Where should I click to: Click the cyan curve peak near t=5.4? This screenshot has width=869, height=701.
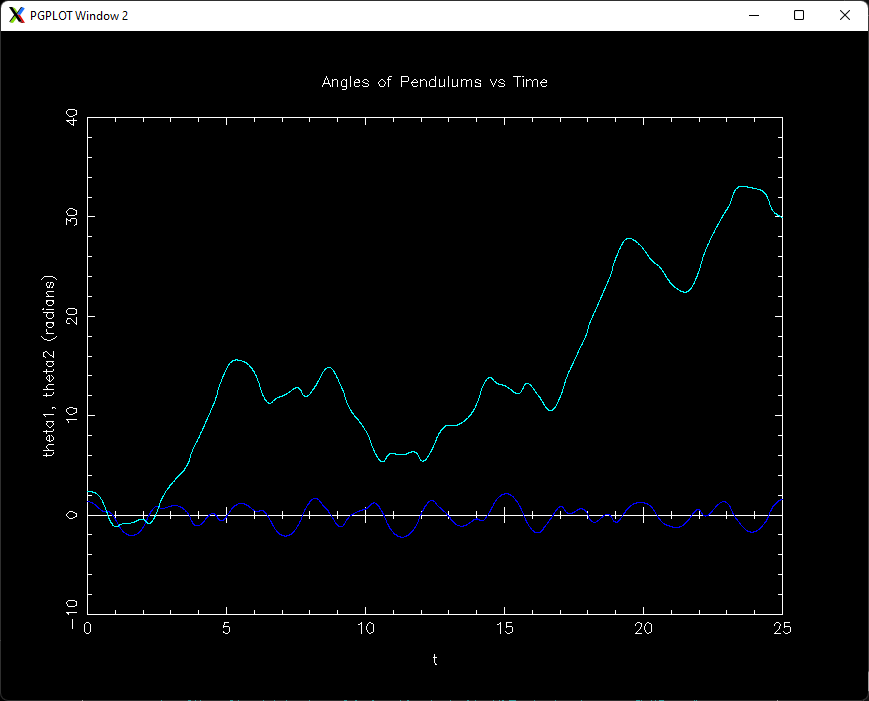(237, 360)
